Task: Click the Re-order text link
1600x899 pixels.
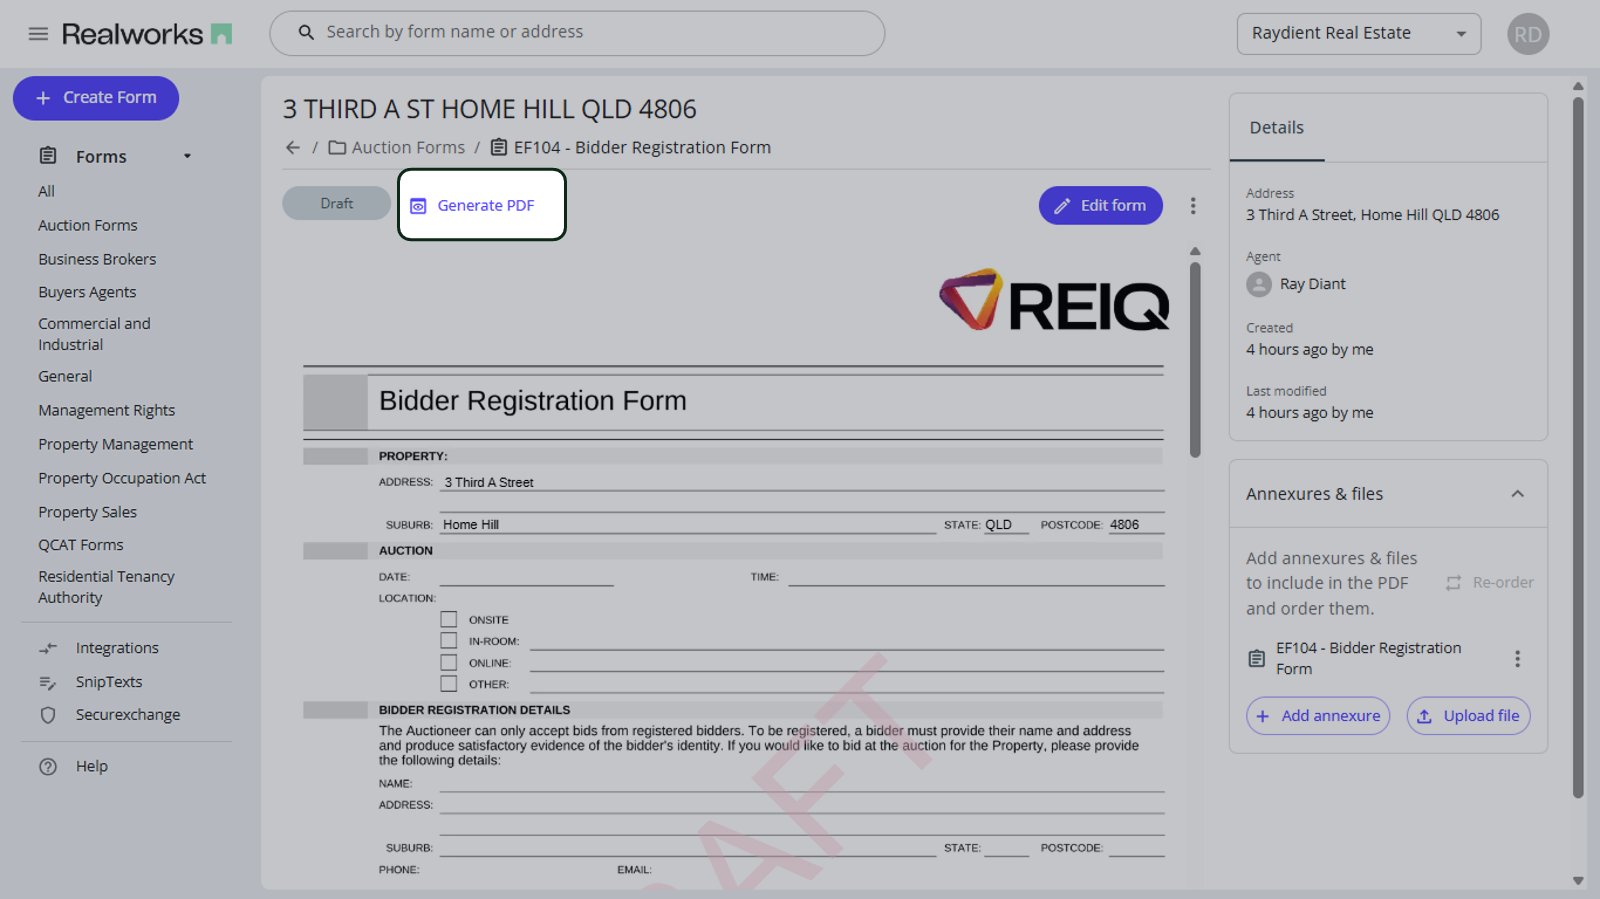Action: (x=1503, y=583)
